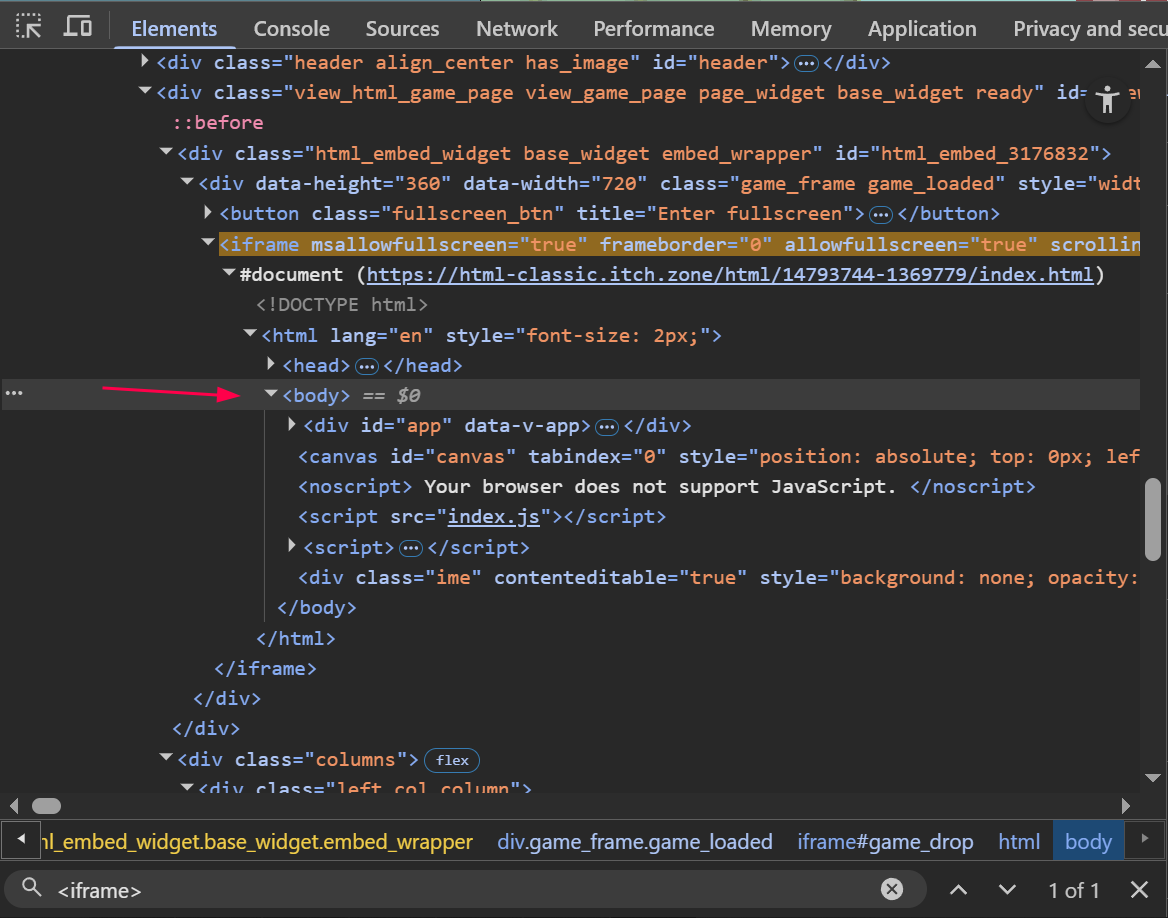Expand the div id="app" node
Viewport: 1168px width, 918px height.
pos(292,425)
